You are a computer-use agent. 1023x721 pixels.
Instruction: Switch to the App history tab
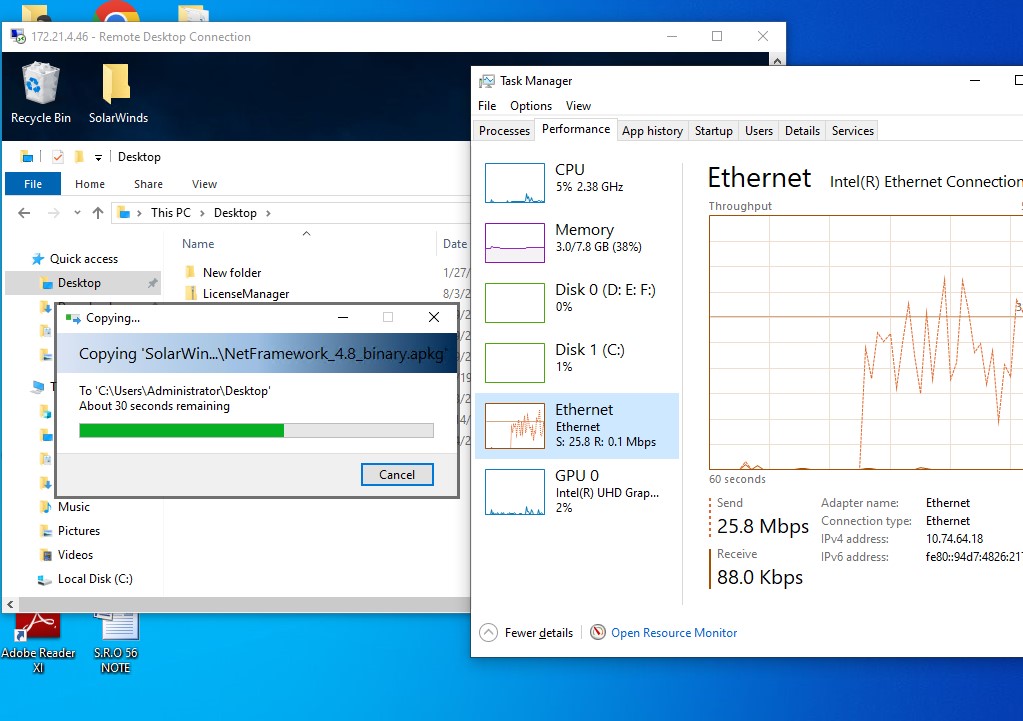[652, 130]
